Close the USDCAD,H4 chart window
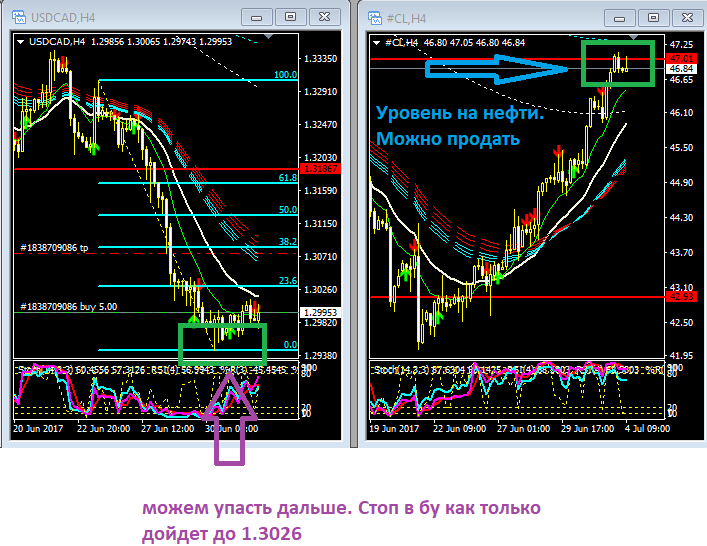 click(325, 17)
